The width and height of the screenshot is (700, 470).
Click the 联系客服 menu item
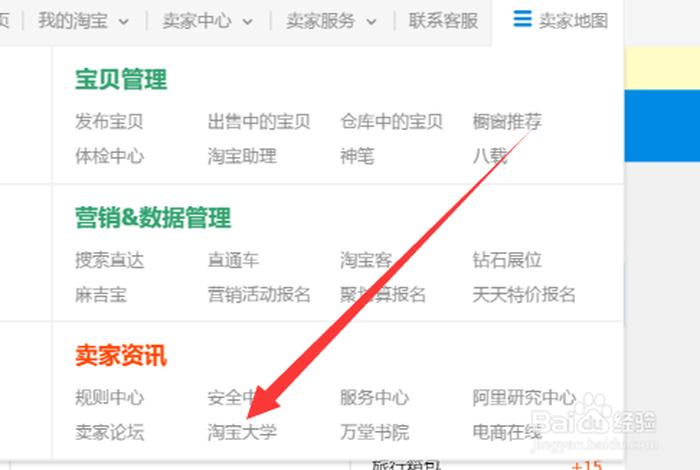click(443, 21)
